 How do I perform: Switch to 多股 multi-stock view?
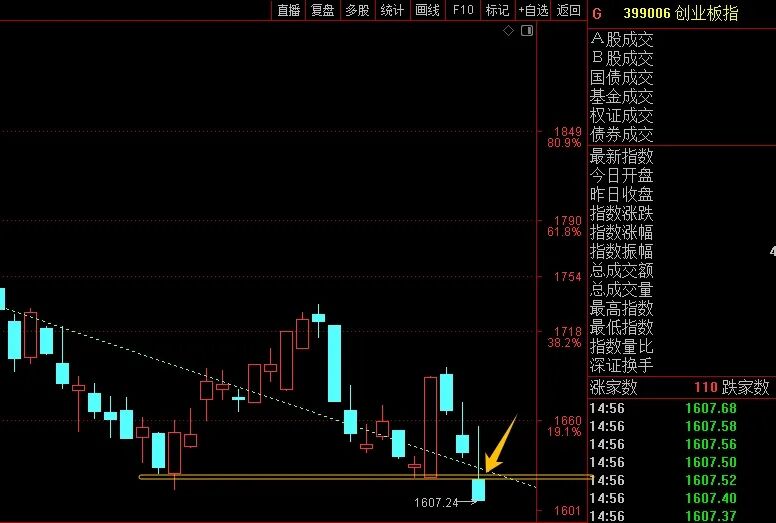357,10
